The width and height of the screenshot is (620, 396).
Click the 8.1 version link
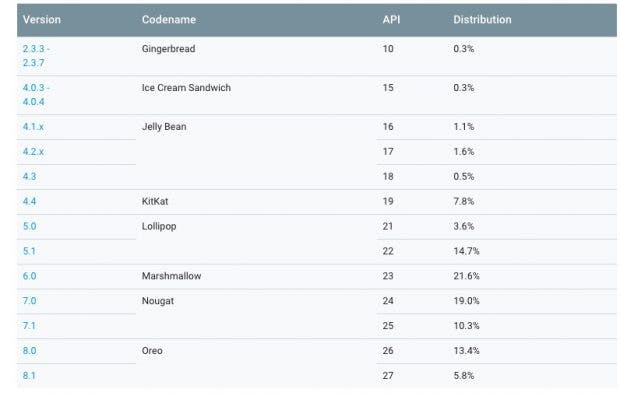29,376
